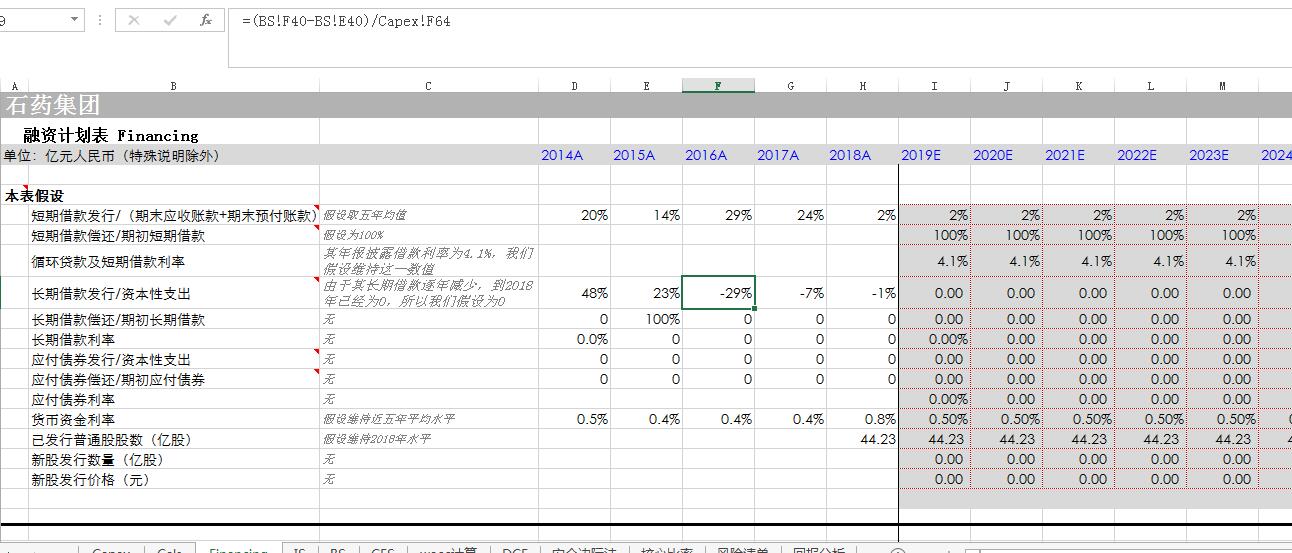The width and height of the screenshot is (1292, 553).
Task: Click the 2018A year header
Action: tap(850, 155)
